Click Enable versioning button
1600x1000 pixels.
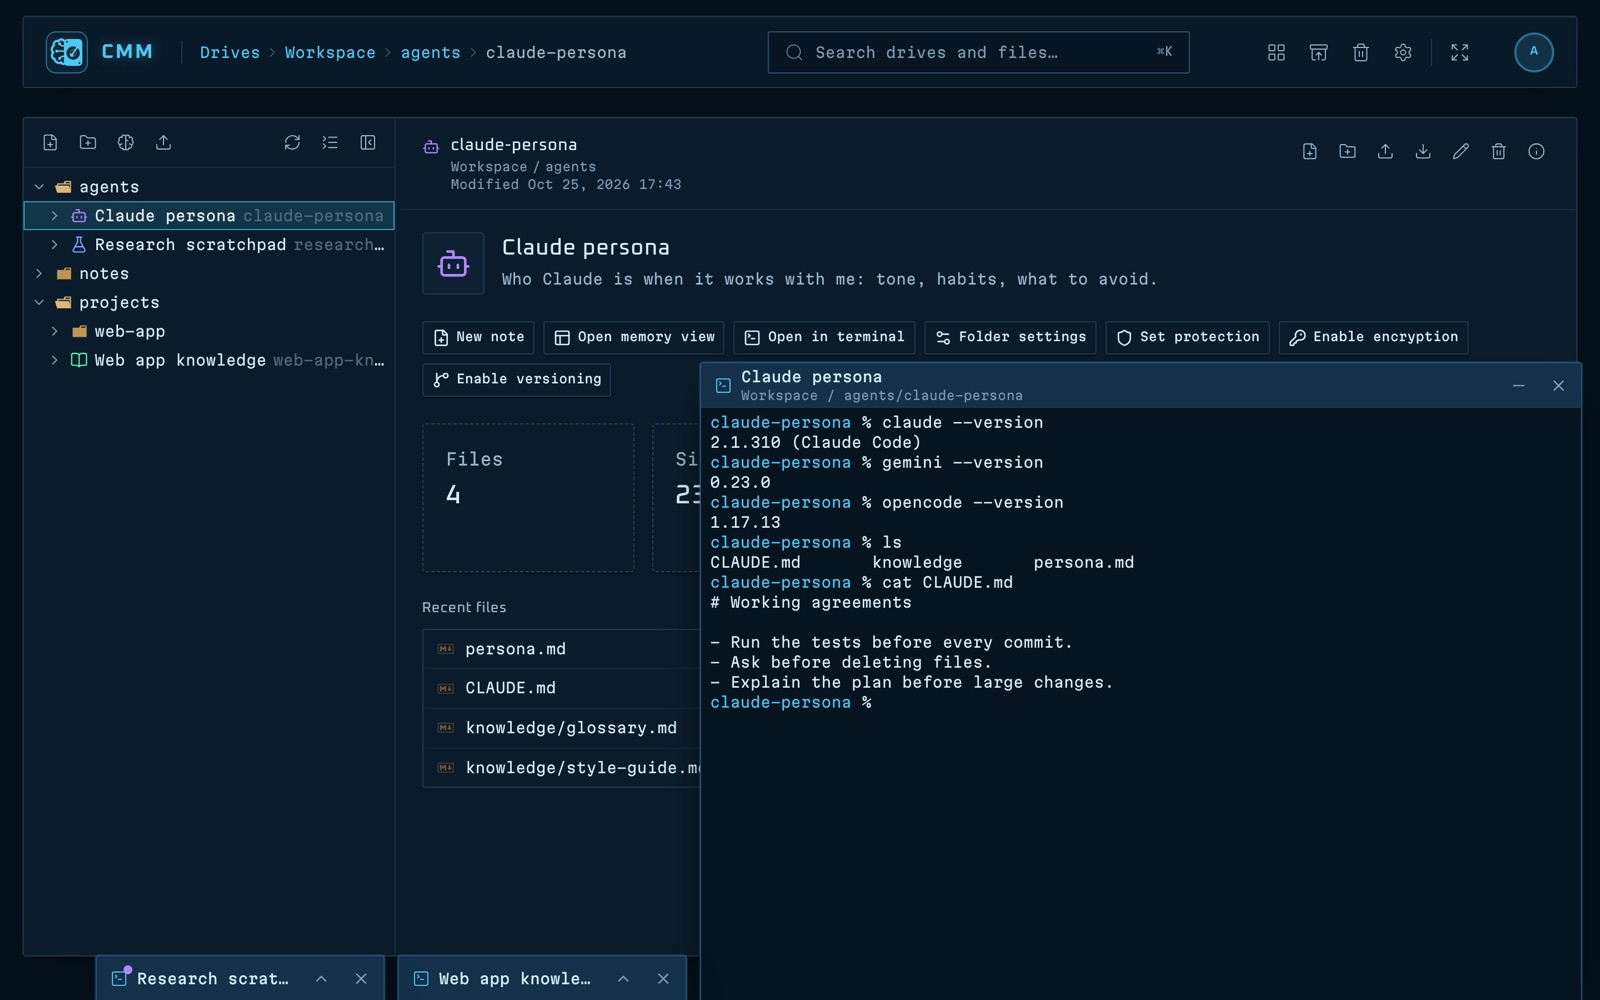(x=517, y=380)
